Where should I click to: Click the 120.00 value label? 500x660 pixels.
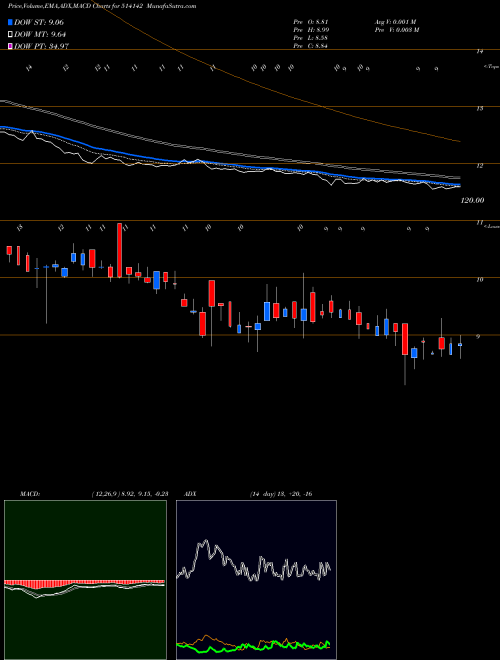pyautogui.click(x=472, y=201)
